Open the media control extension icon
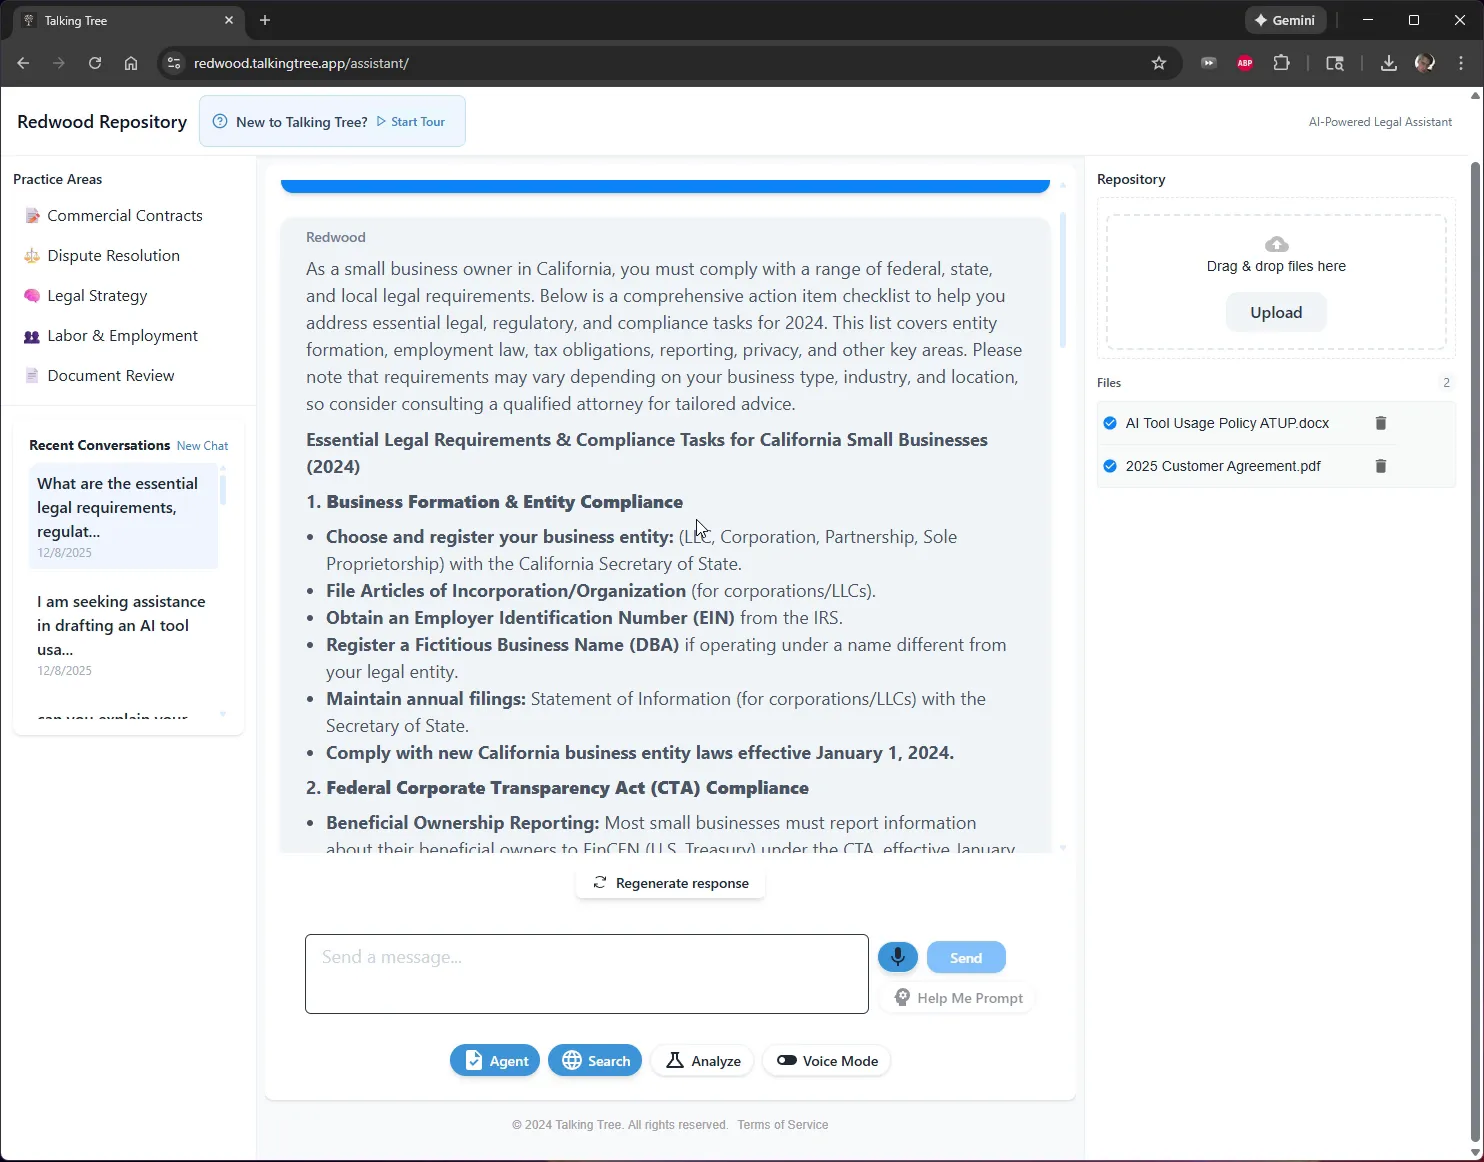The image size is (1484, 1162). [x=1209, y=63]
